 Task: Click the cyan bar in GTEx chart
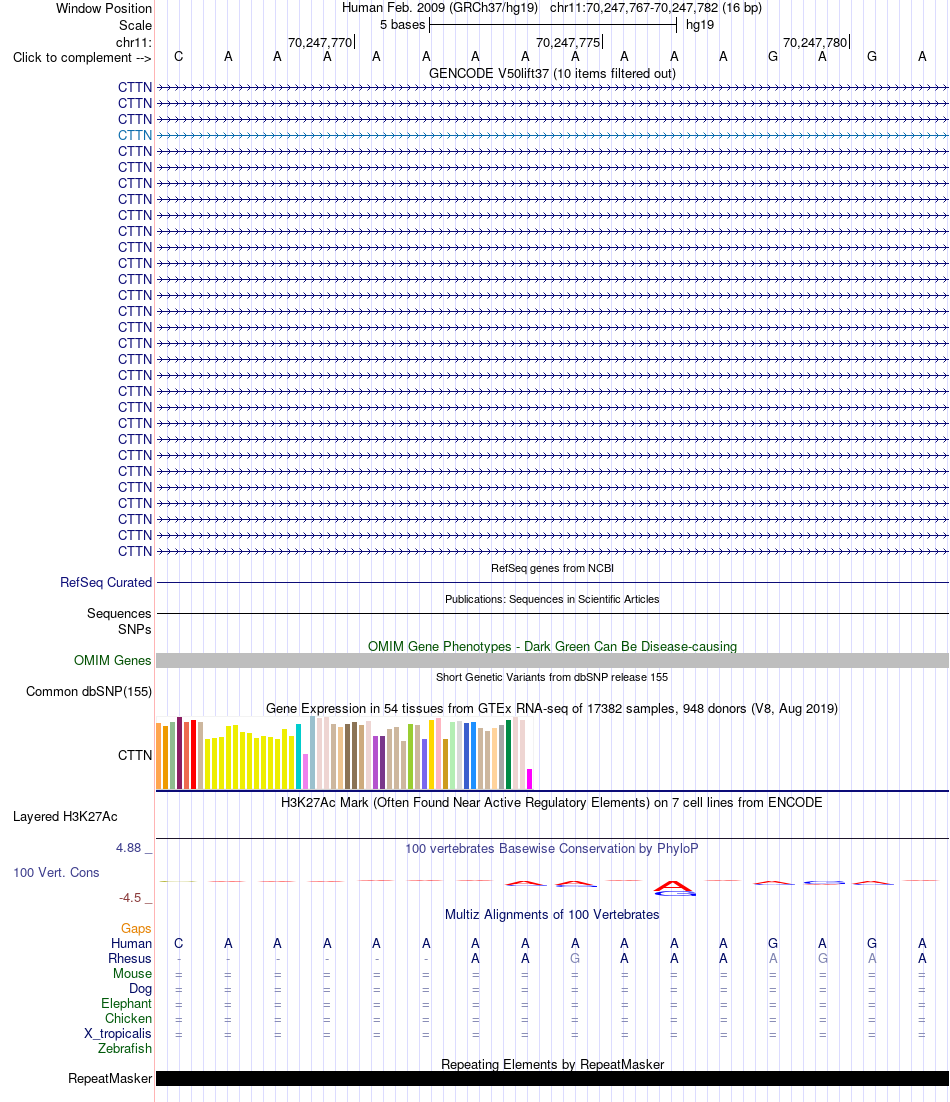click(299, 756)
